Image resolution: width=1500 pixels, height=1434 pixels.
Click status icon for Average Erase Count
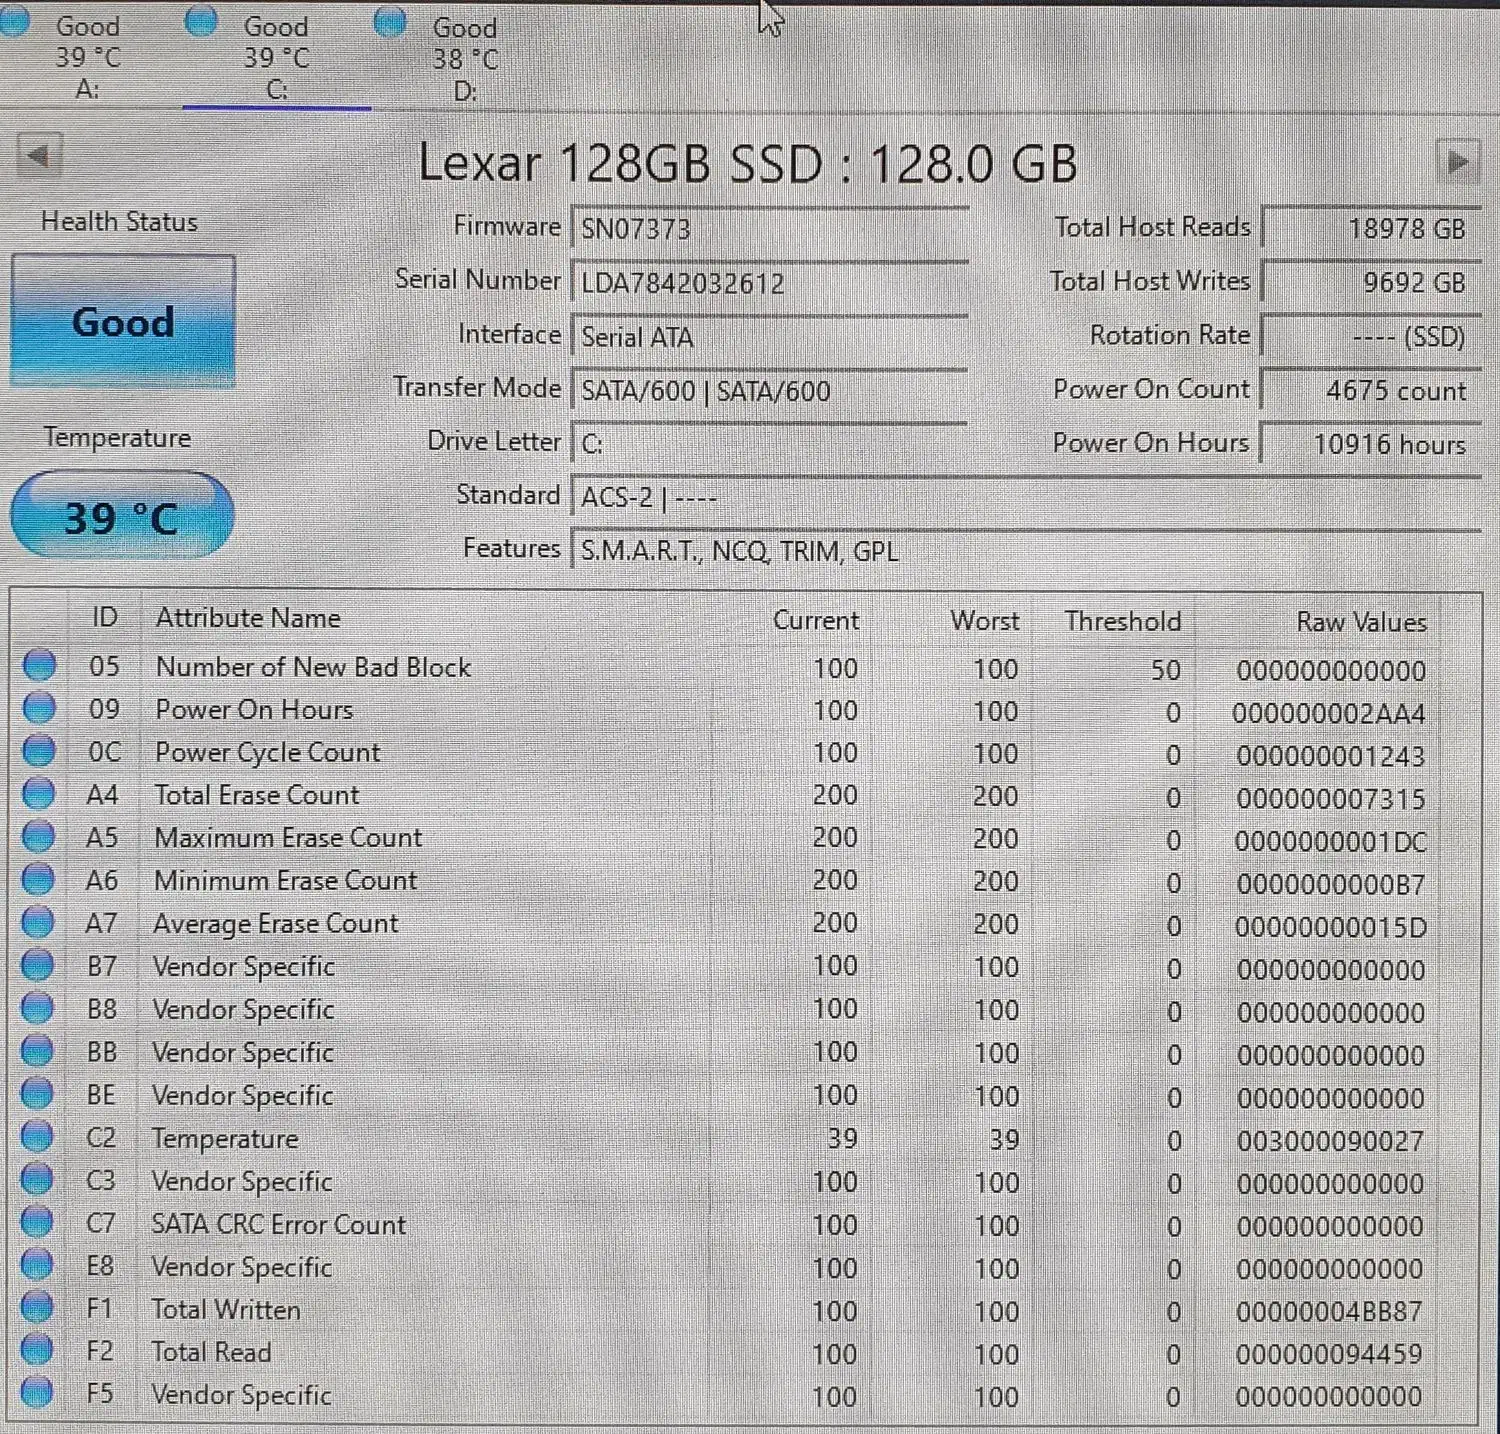[x=38, y=923]
